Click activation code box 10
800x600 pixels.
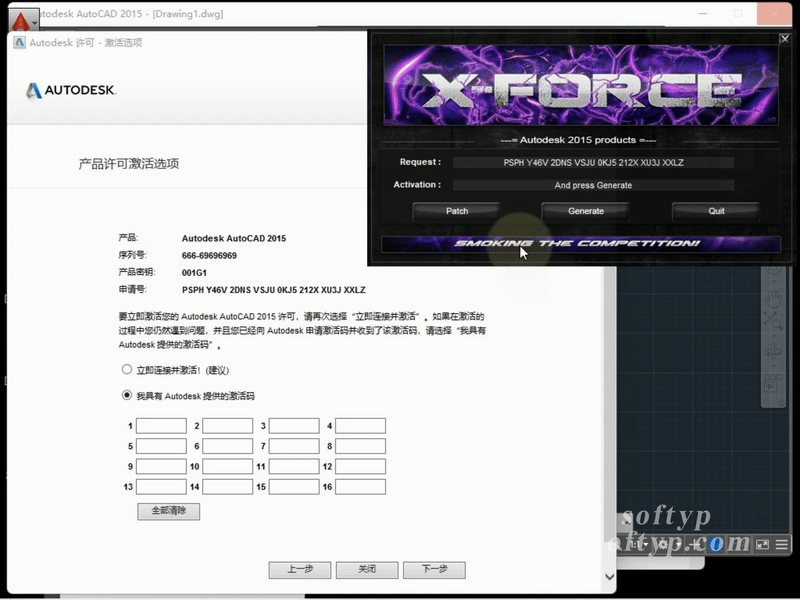coord(228,466)
